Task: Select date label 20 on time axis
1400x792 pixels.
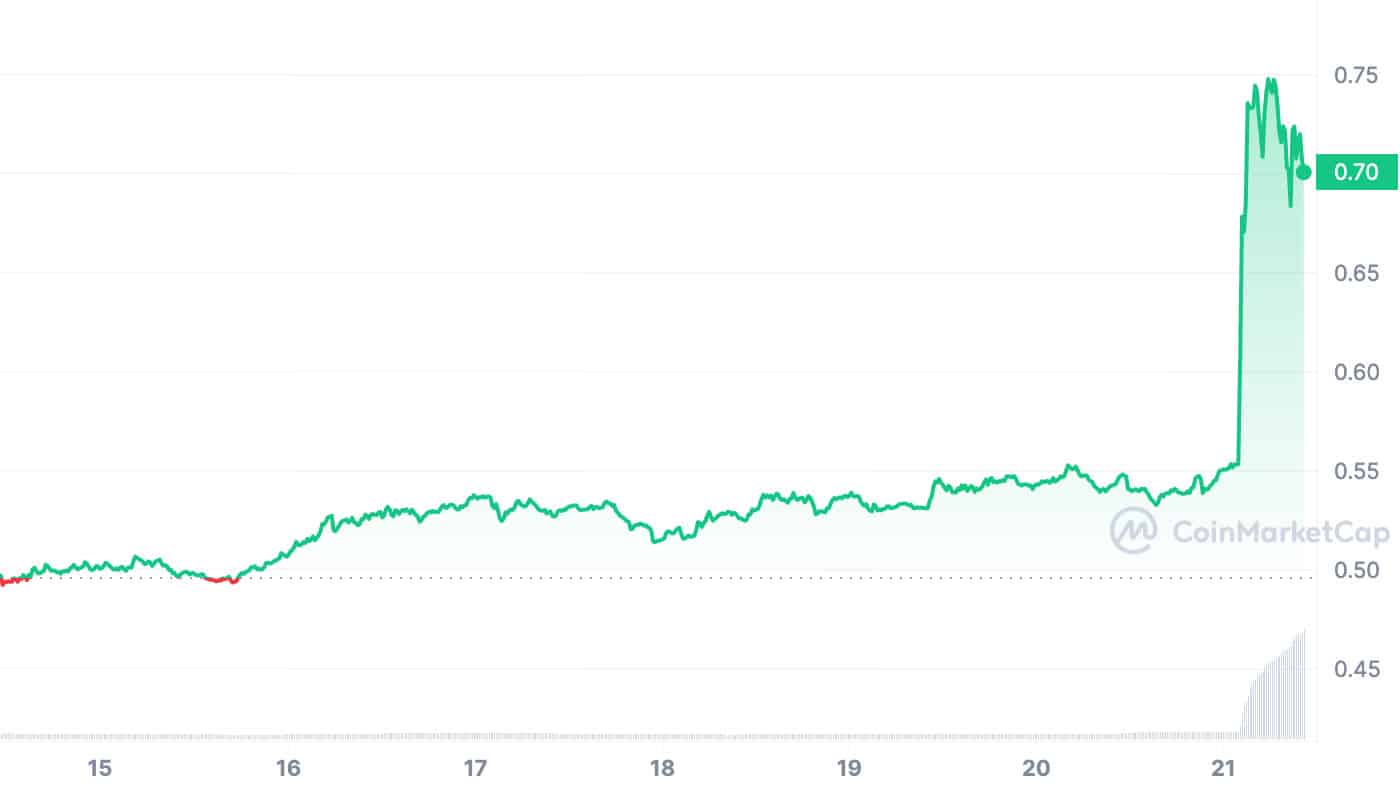Action: 1037,768
